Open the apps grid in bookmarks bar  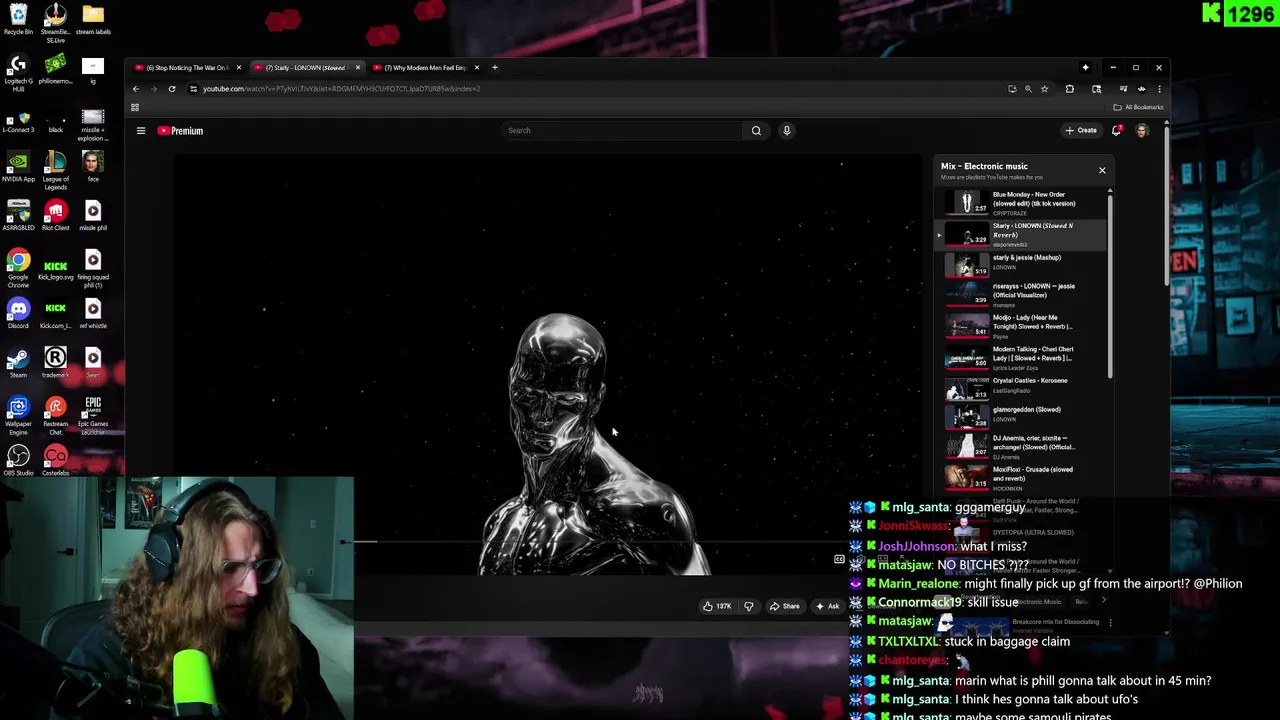click(135, 107)
